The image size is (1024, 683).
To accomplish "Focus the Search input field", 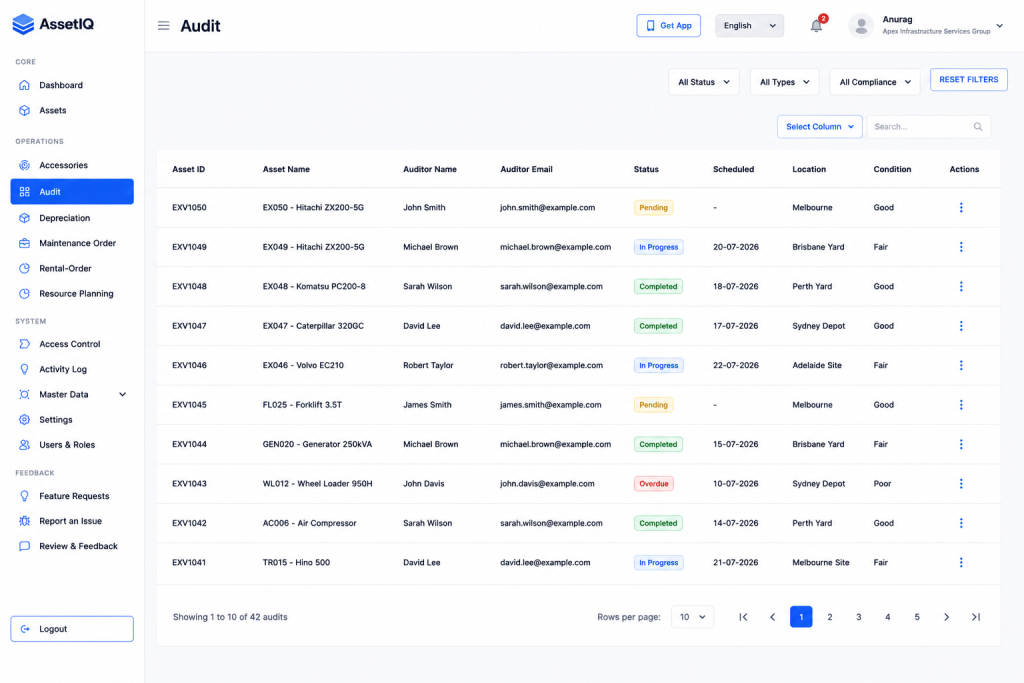I will [928, 127].
